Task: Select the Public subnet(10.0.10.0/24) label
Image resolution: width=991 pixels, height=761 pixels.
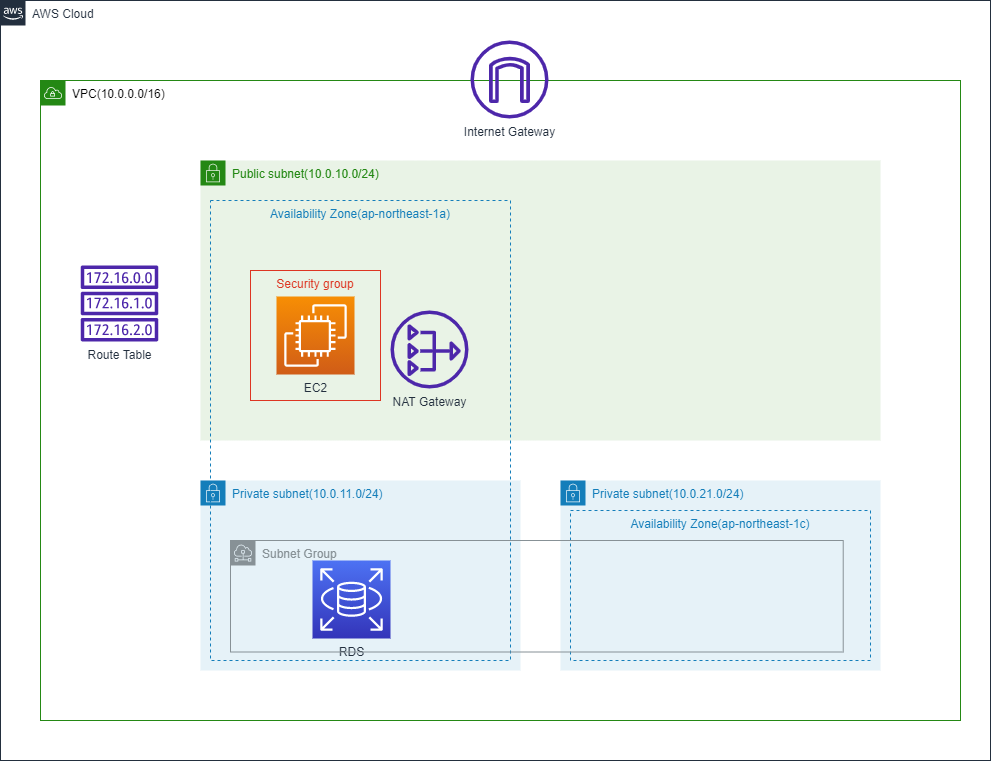Action: click(308, 173)
